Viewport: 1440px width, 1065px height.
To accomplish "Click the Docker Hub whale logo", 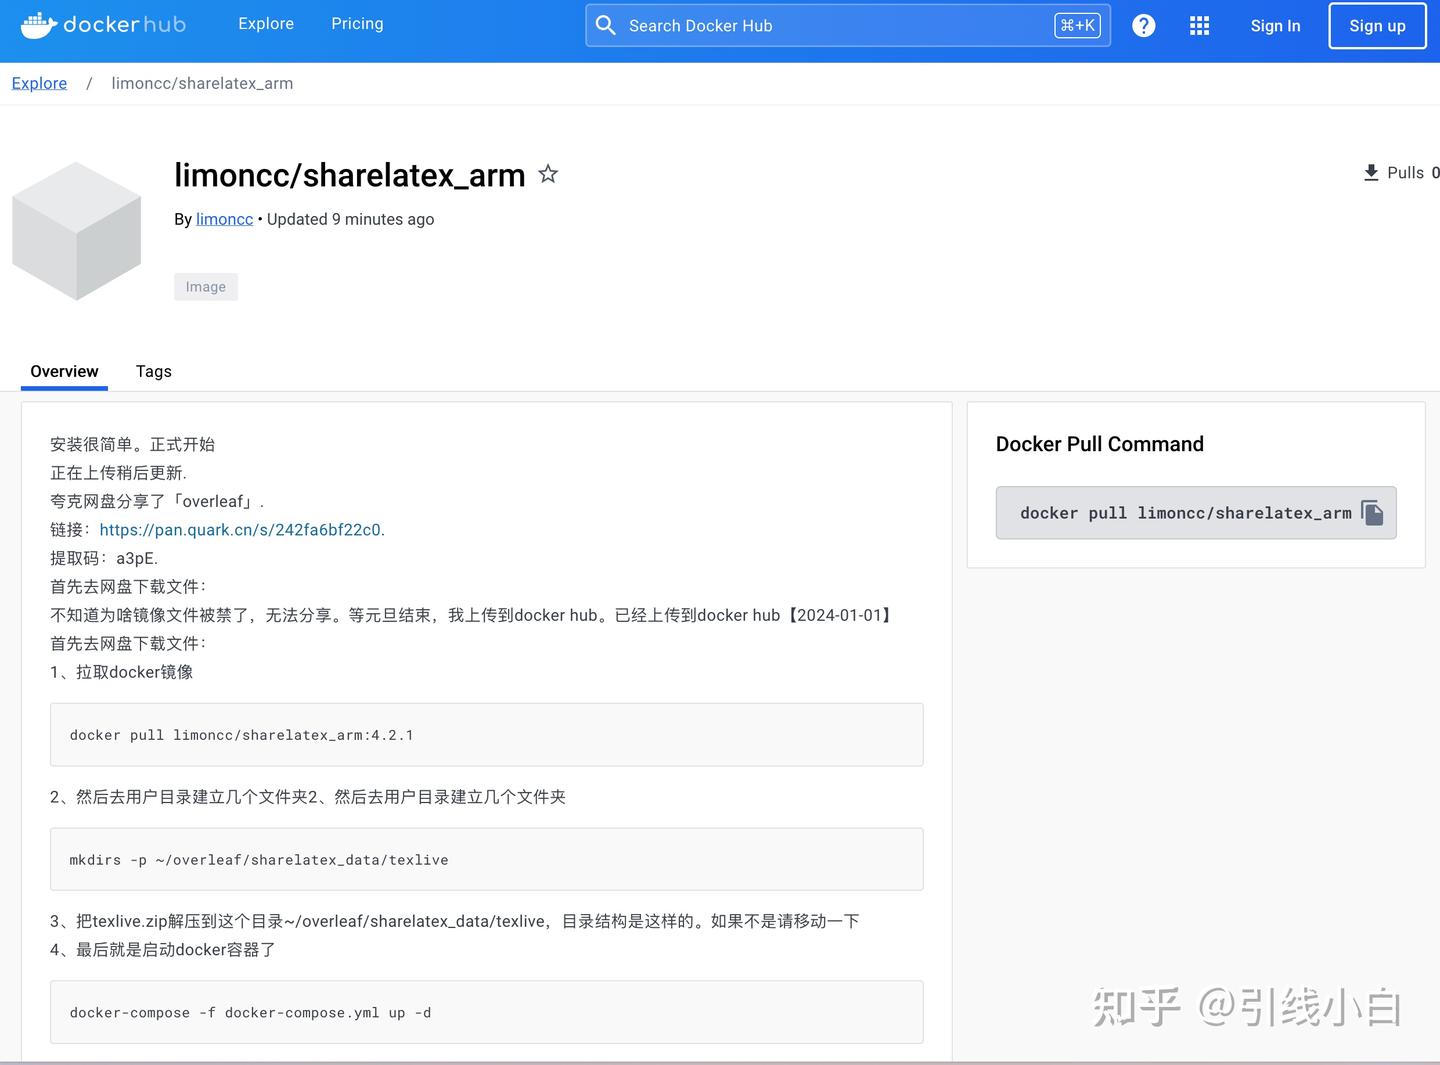I will (103, 25).
